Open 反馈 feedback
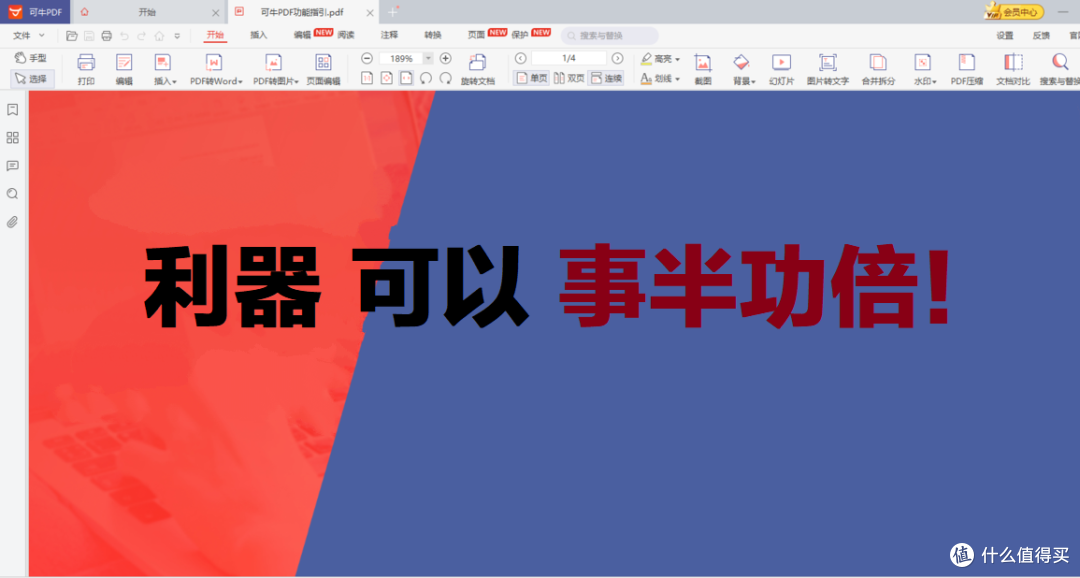The image size is (1080, 578). [x=1041, y=35]
